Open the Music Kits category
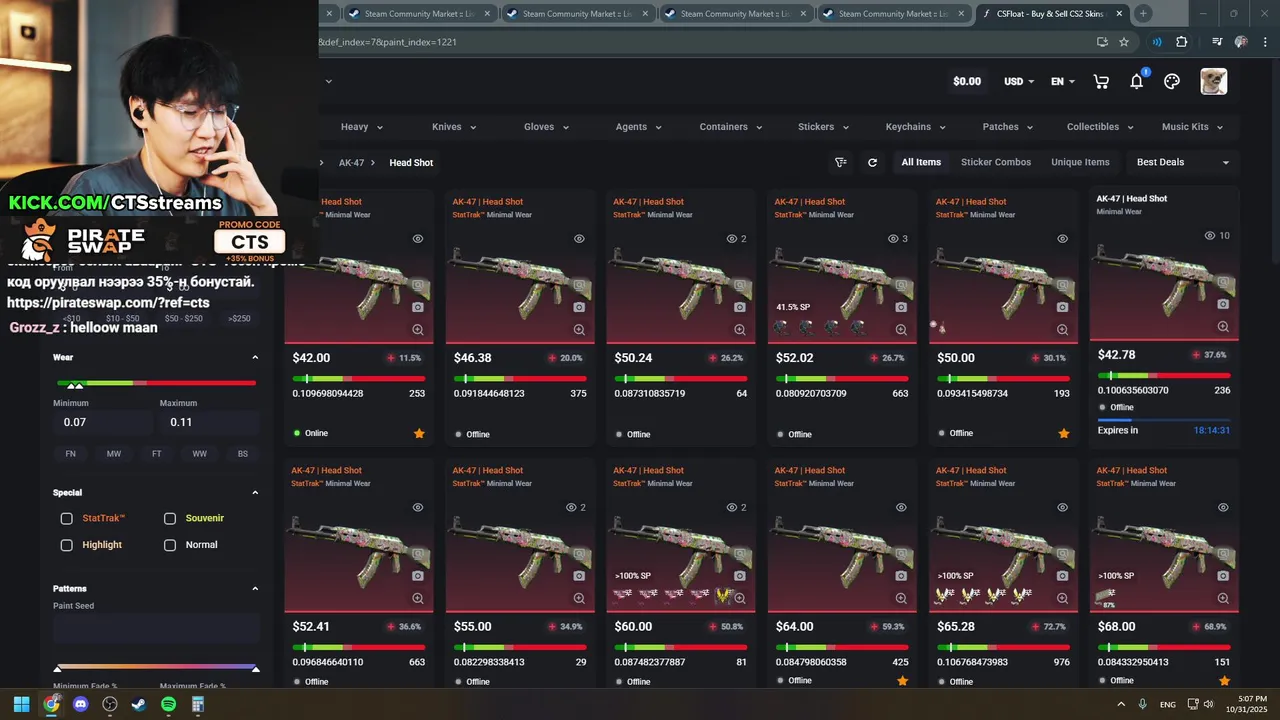Image resolution: width=1280 pixels, height=720 pixels. (x=1192, y=127)
